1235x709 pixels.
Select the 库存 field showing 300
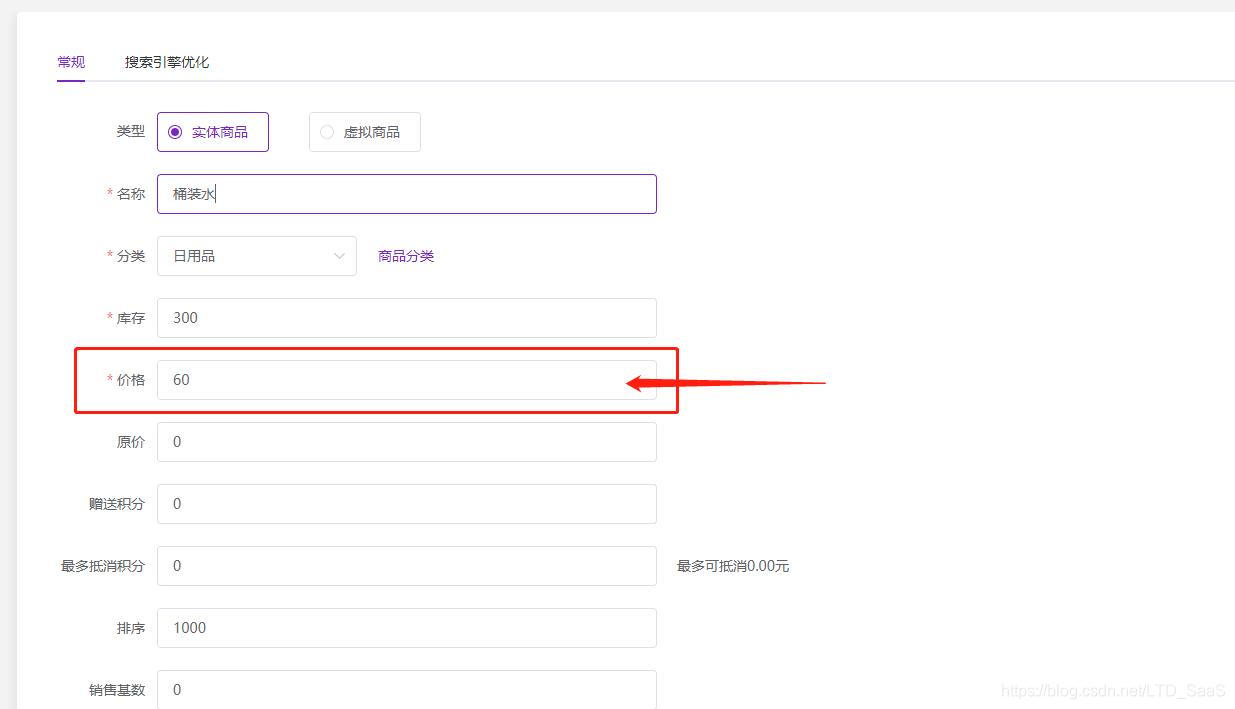point(406,318)
